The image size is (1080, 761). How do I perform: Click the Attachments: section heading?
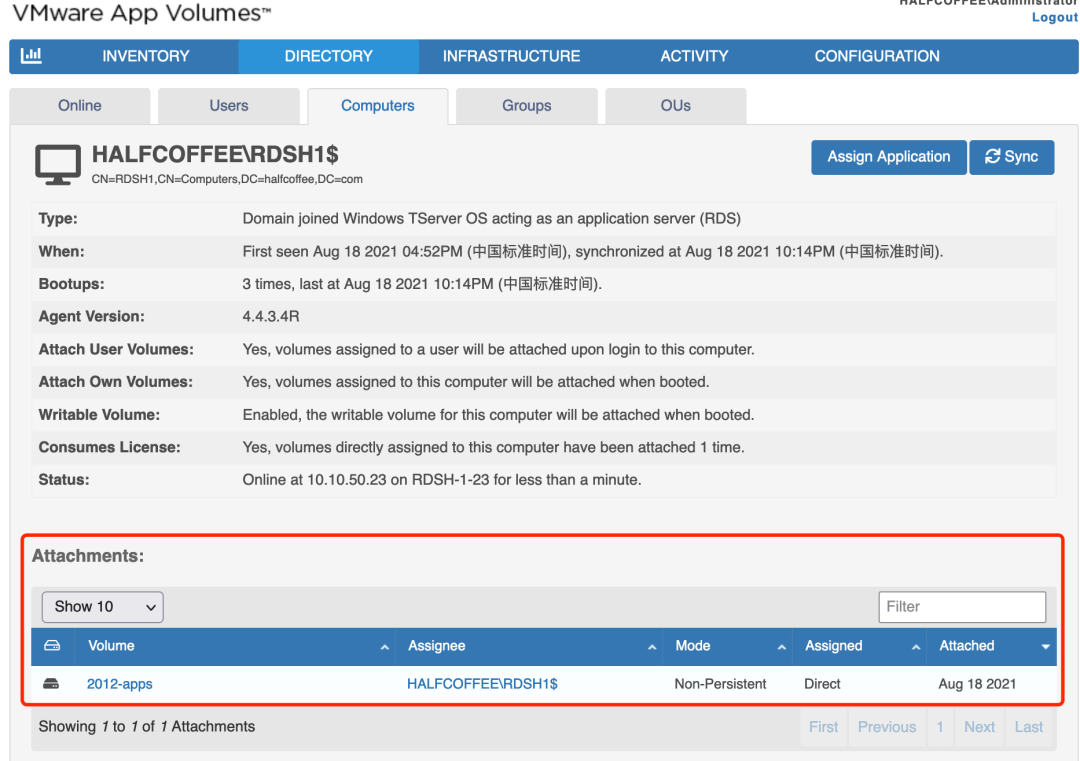(x=88, y=556)
